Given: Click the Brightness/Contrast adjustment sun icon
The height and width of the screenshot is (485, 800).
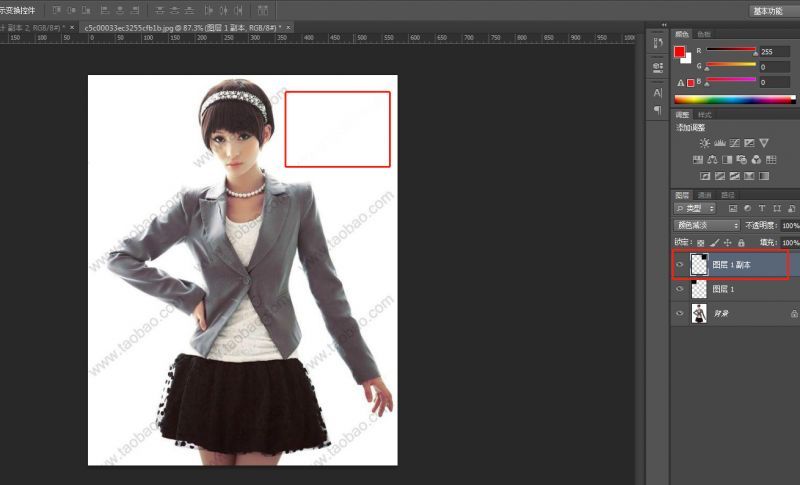Looking at the screenshot, I should coord(704,144).
